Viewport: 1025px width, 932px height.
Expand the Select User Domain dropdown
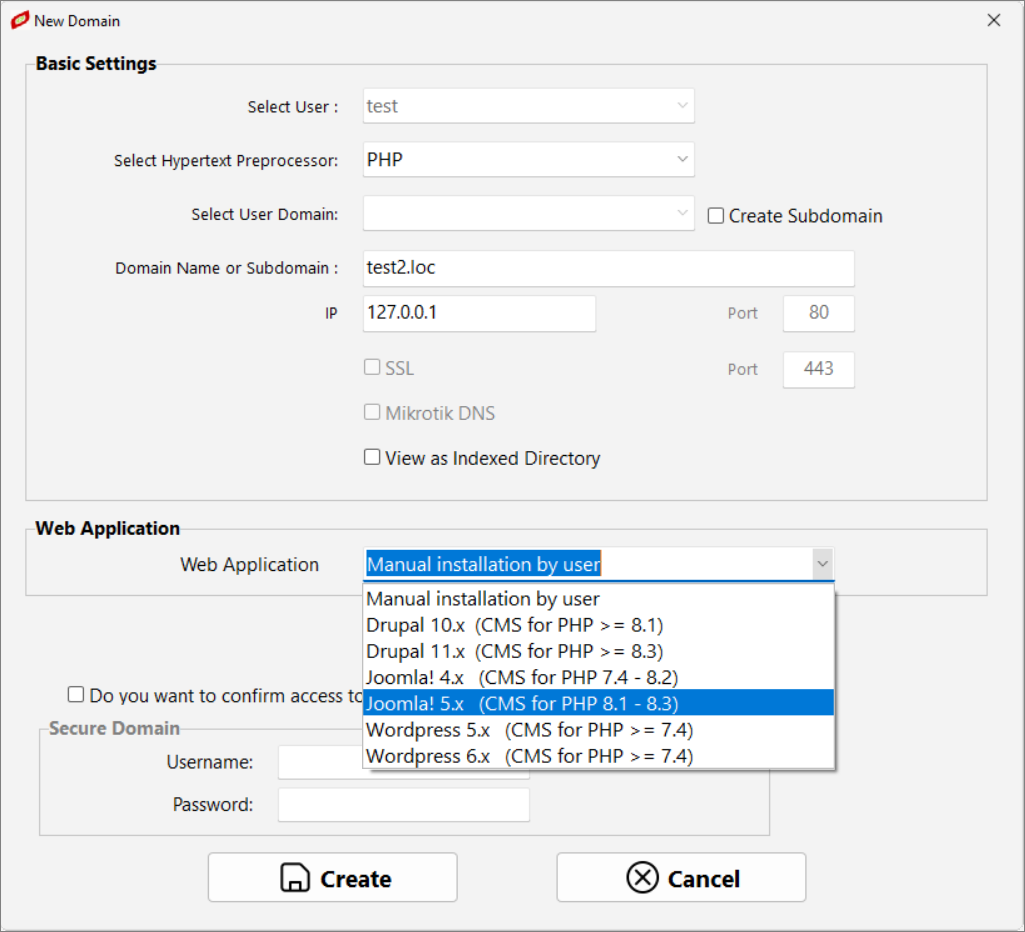point(528,214)
